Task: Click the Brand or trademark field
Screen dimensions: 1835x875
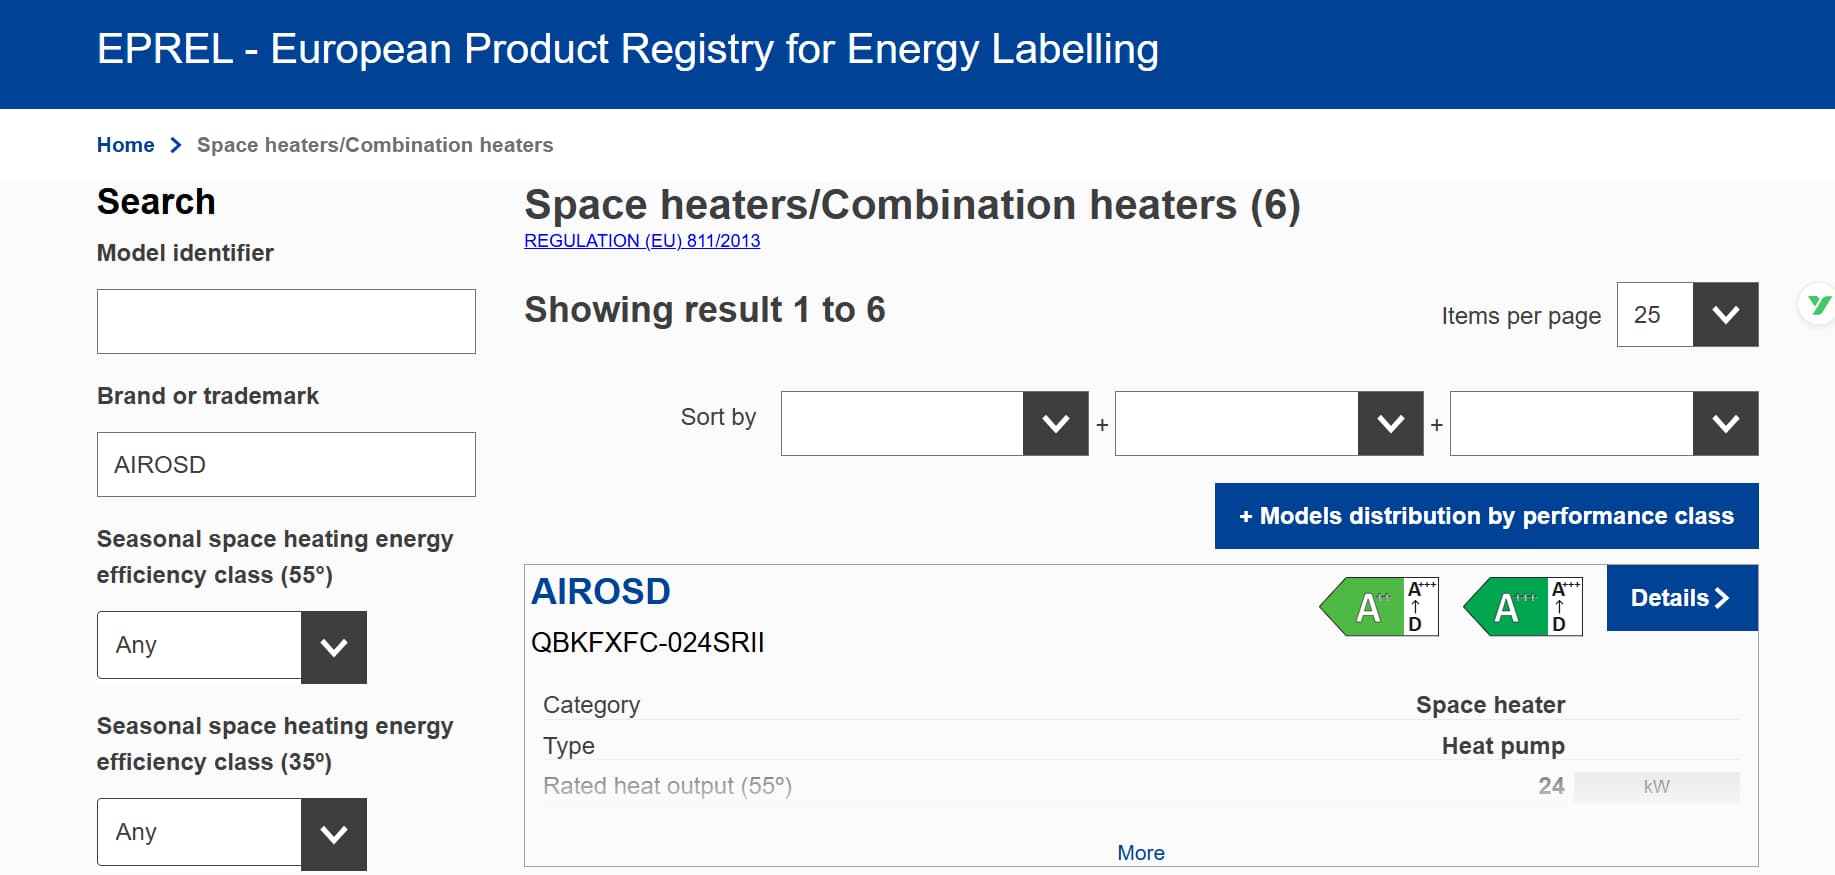Action: point(286,465)
